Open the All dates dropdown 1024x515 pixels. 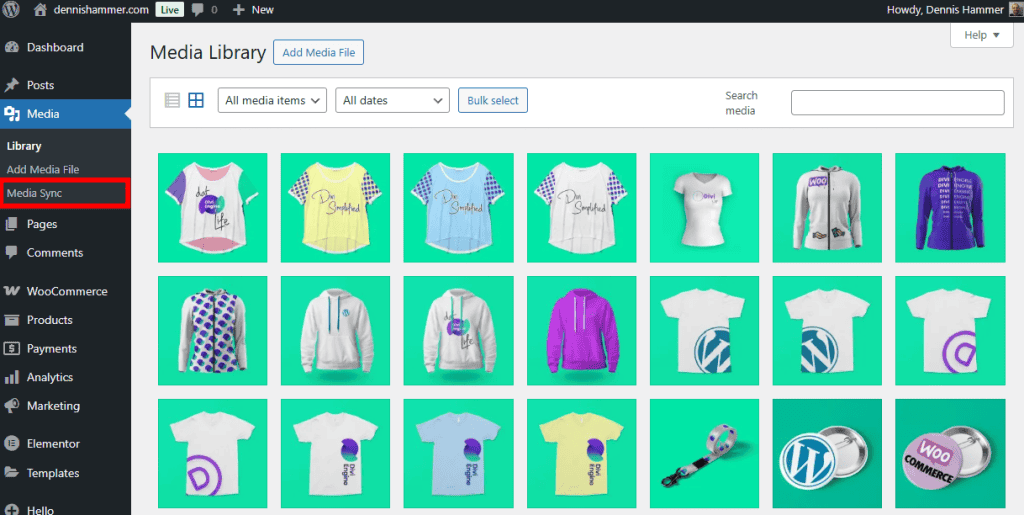coord(392,101)
